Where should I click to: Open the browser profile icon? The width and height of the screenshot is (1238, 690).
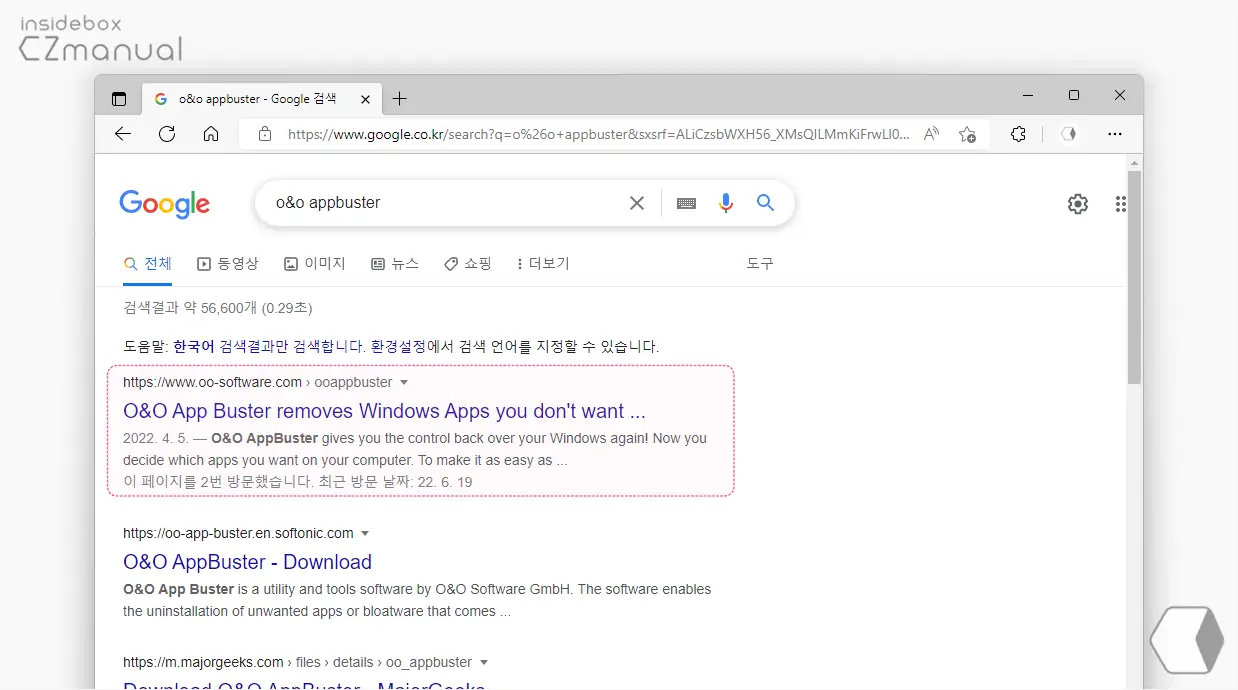pyautogui.click(x=1068, y=134)
